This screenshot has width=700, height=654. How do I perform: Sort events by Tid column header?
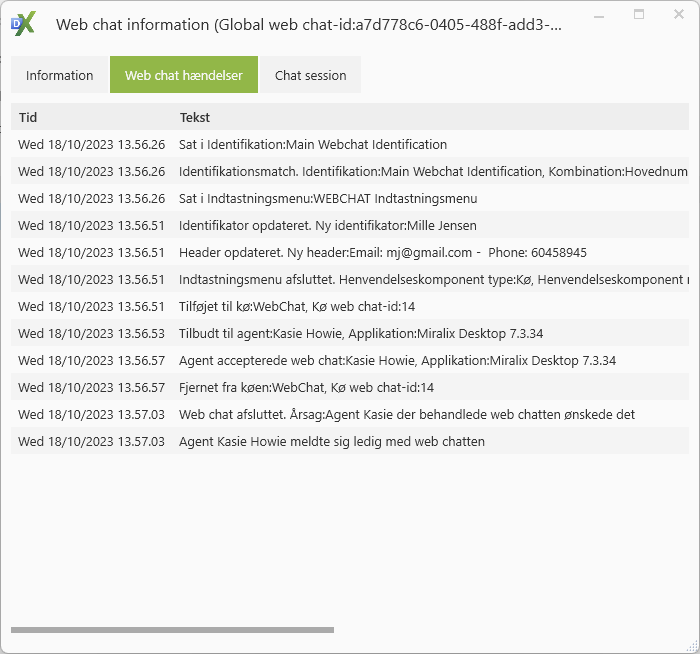point(28,117)
